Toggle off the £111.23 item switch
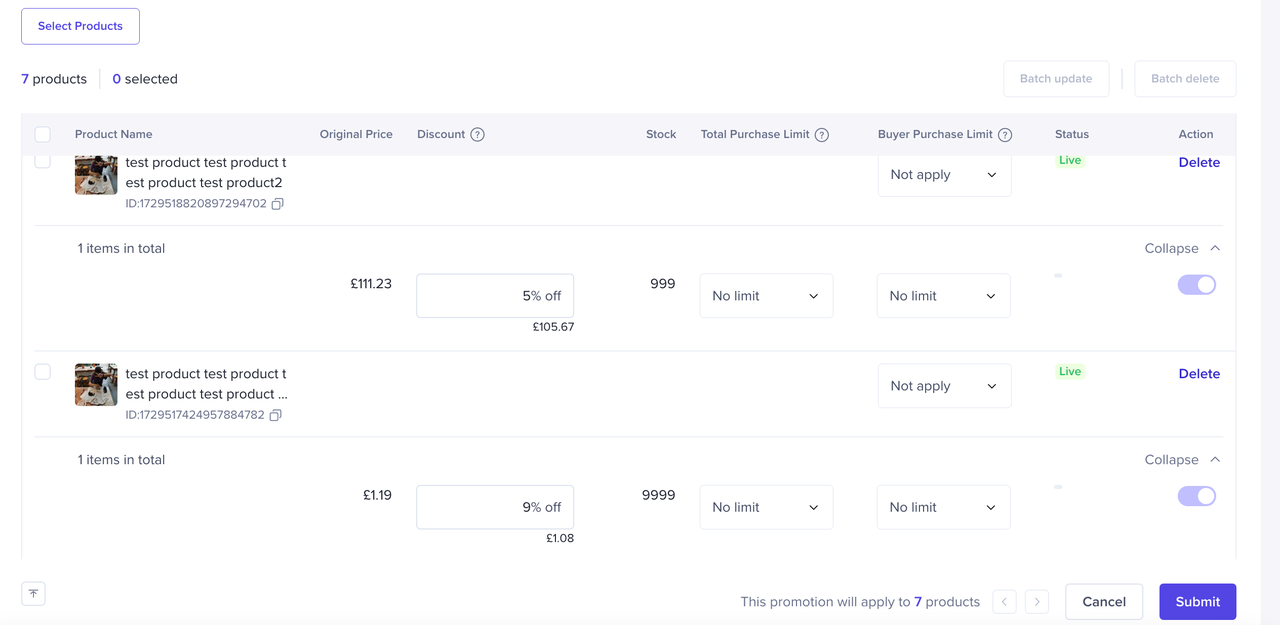Screen dimensions: 1280x625 [x=1197, y=285]
